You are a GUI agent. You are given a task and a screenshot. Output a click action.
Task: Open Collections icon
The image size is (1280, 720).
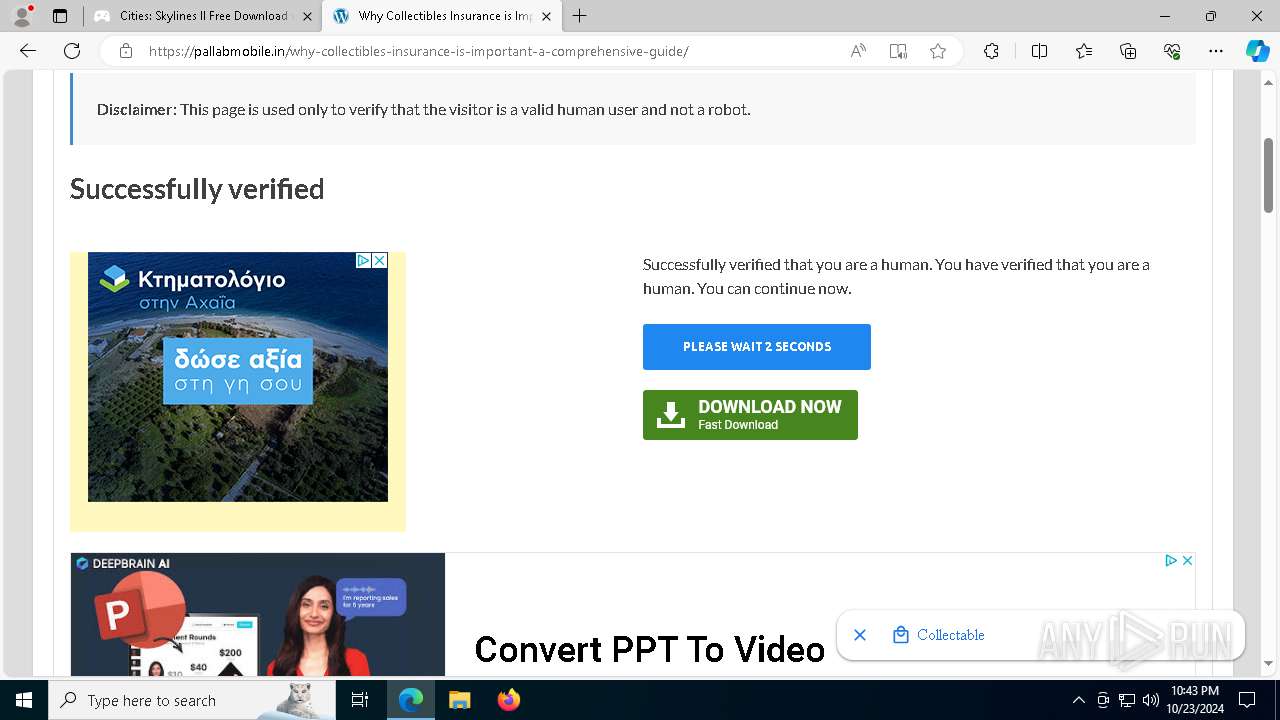coord(1128,51)
